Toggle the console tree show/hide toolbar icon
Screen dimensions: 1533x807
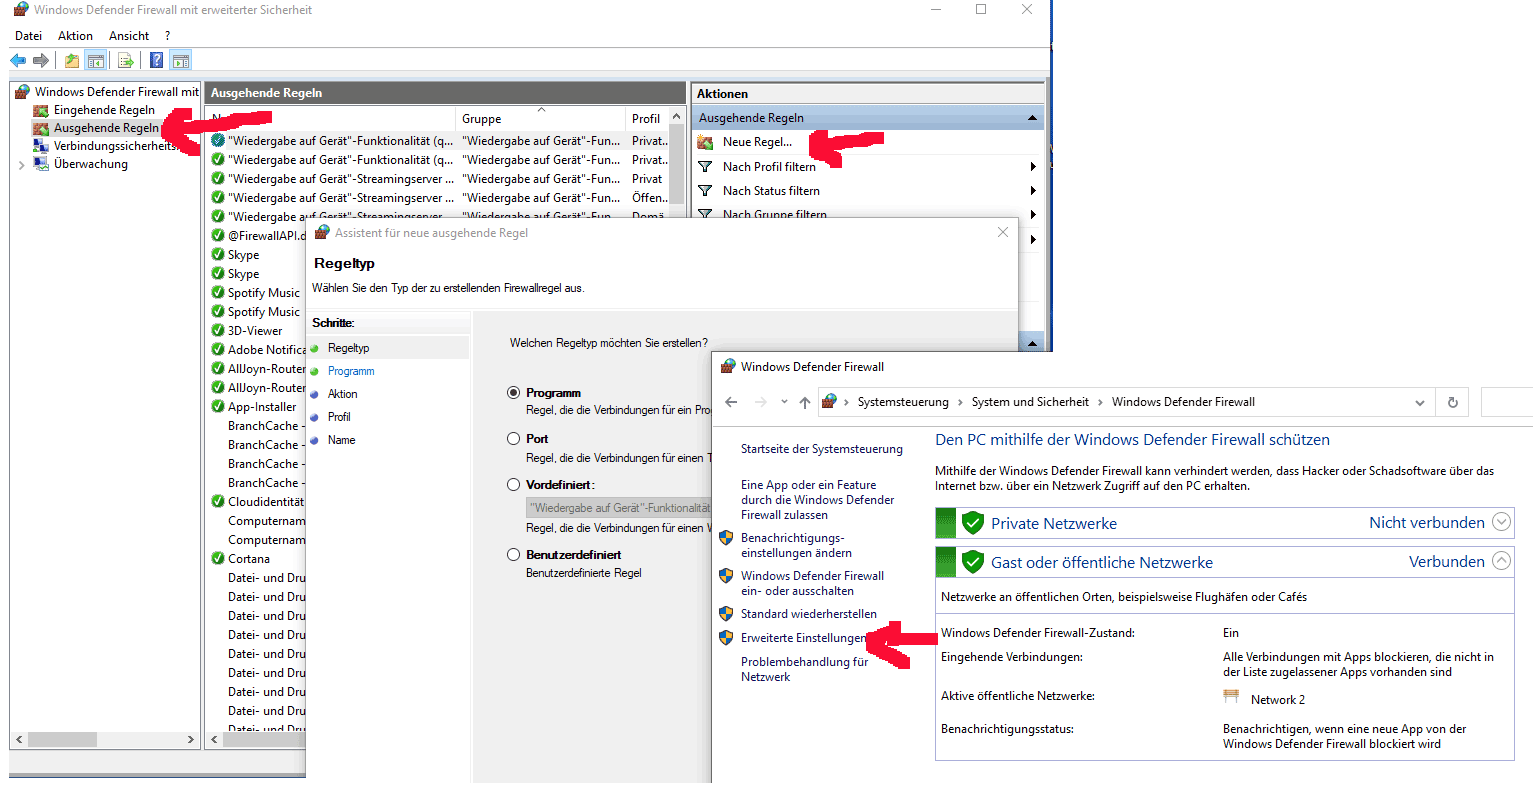tap(96, 61)
